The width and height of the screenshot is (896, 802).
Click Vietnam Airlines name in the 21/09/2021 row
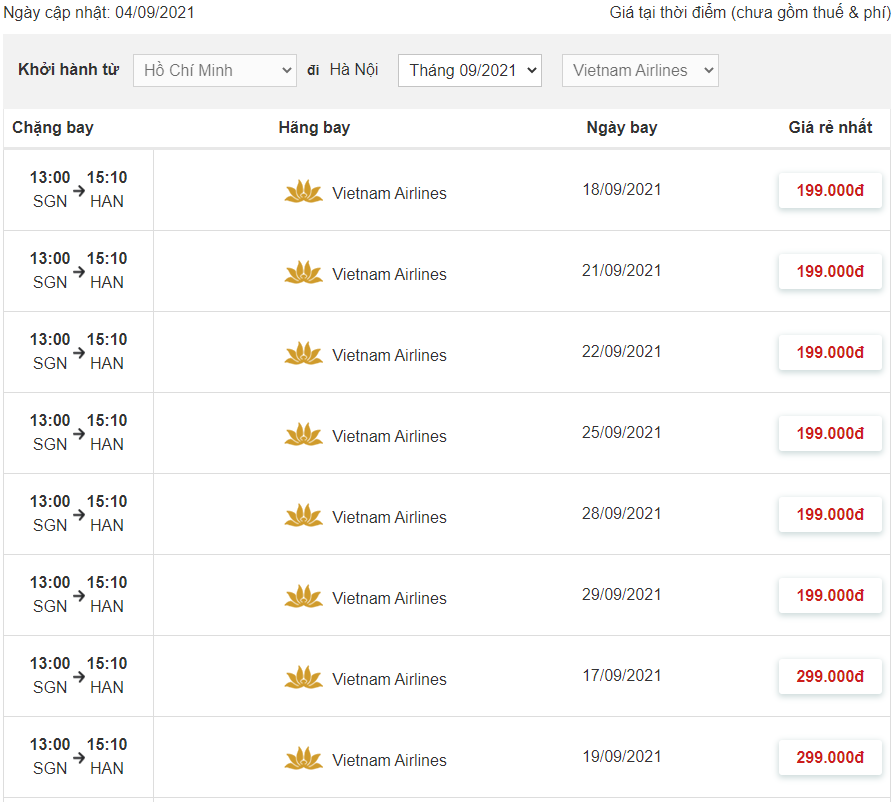(389, 274)
